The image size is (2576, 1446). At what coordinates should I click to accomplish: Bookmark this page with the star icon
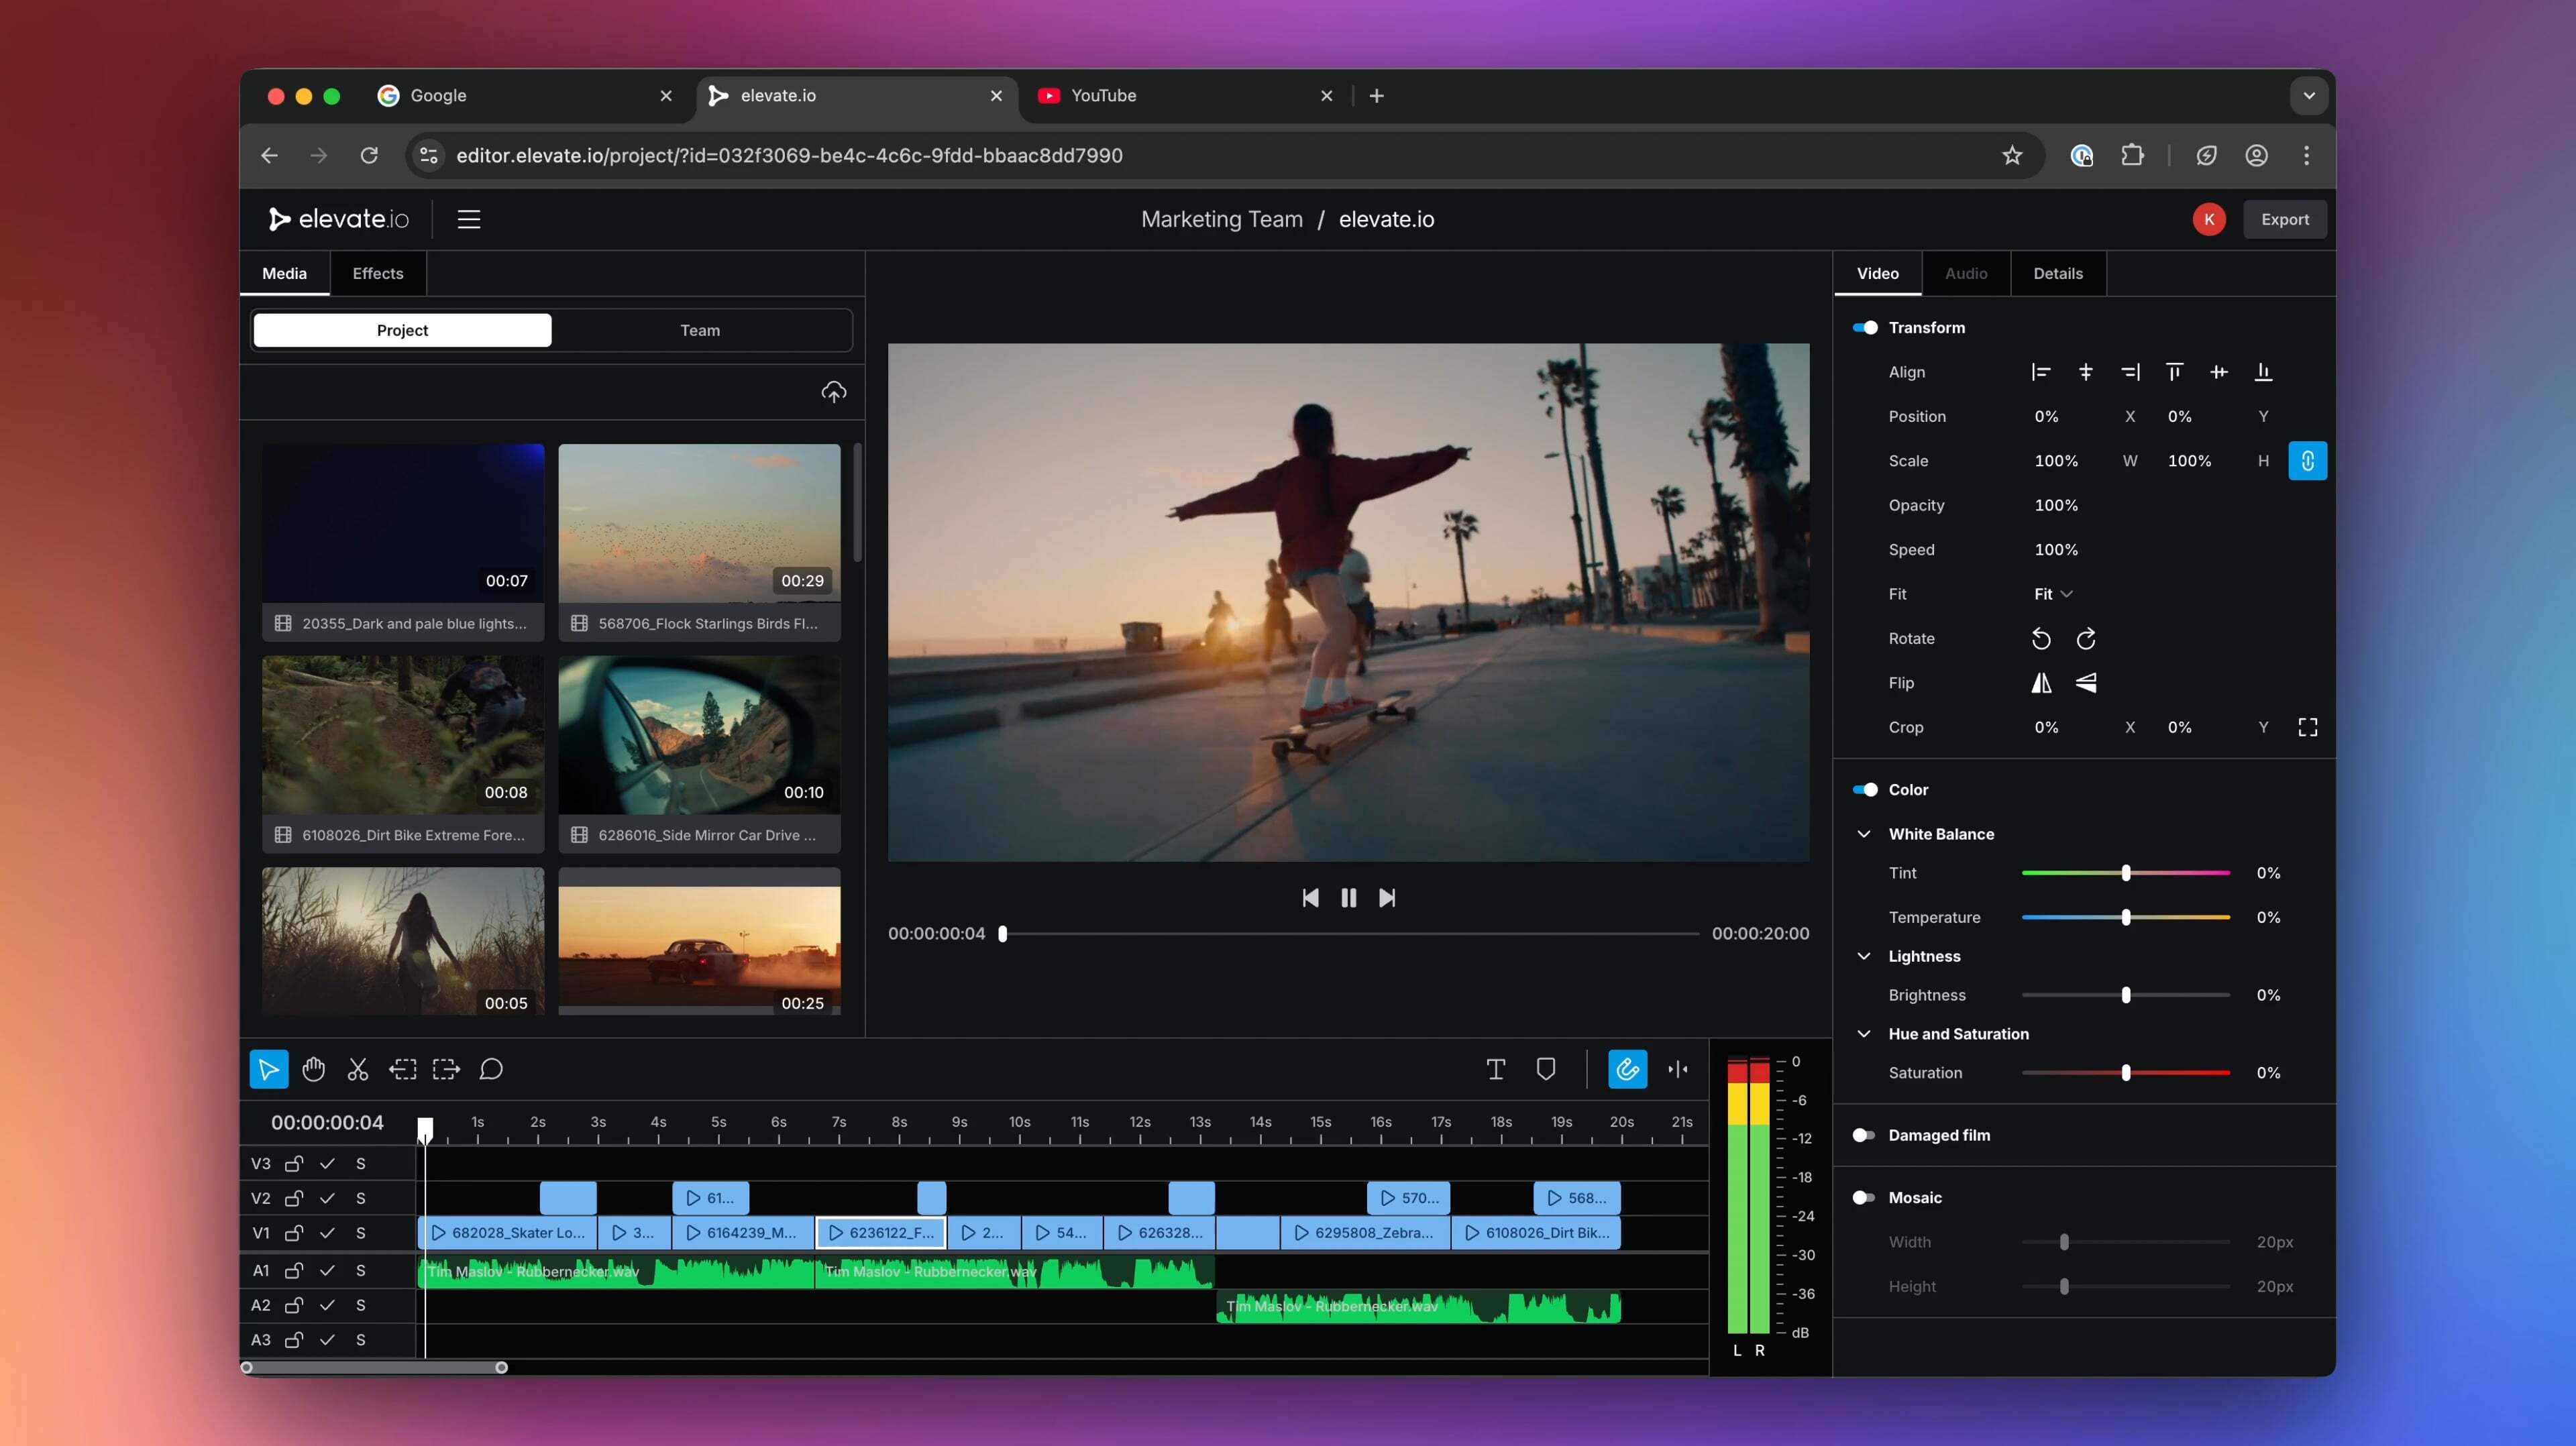(2012, 155)
